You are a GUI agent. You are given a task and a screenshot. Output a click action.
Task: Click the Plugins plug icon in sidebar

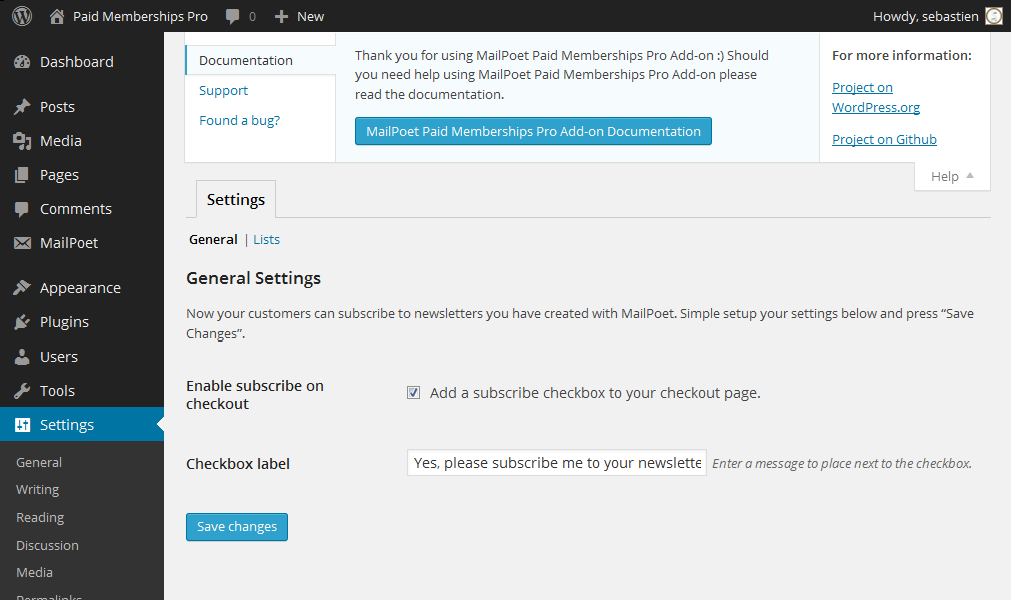tap(22, 322)
